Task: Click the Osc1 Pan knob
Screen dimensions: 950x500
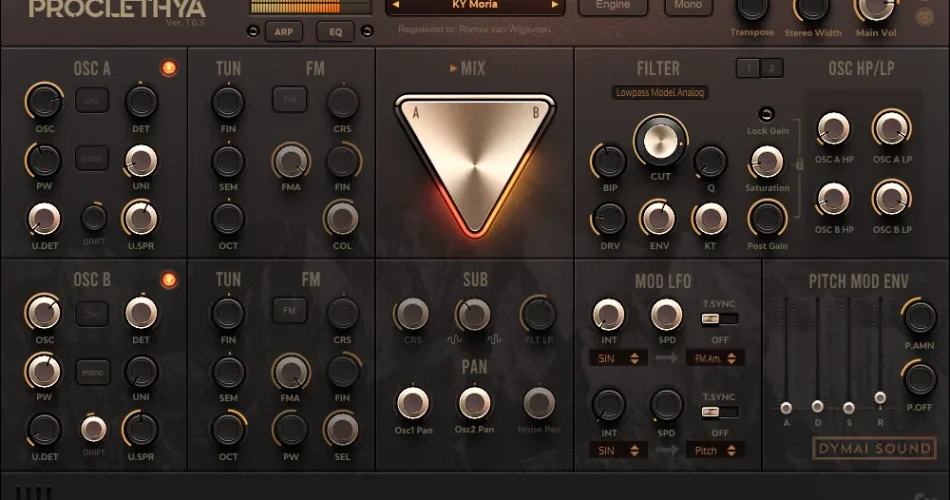Action: point(413,404)
